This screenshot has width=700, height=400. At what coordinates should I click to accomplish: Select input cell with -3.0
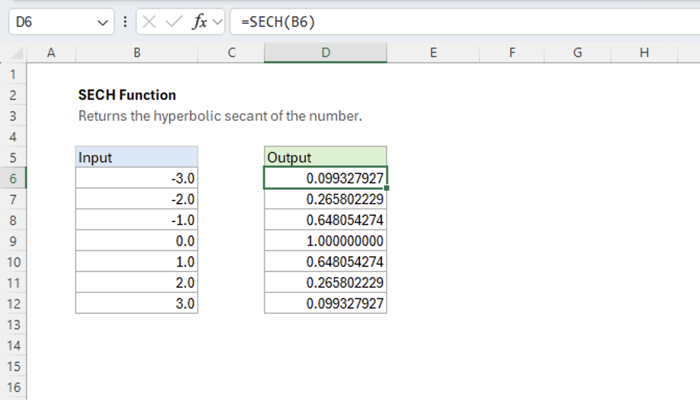[137, 178]
